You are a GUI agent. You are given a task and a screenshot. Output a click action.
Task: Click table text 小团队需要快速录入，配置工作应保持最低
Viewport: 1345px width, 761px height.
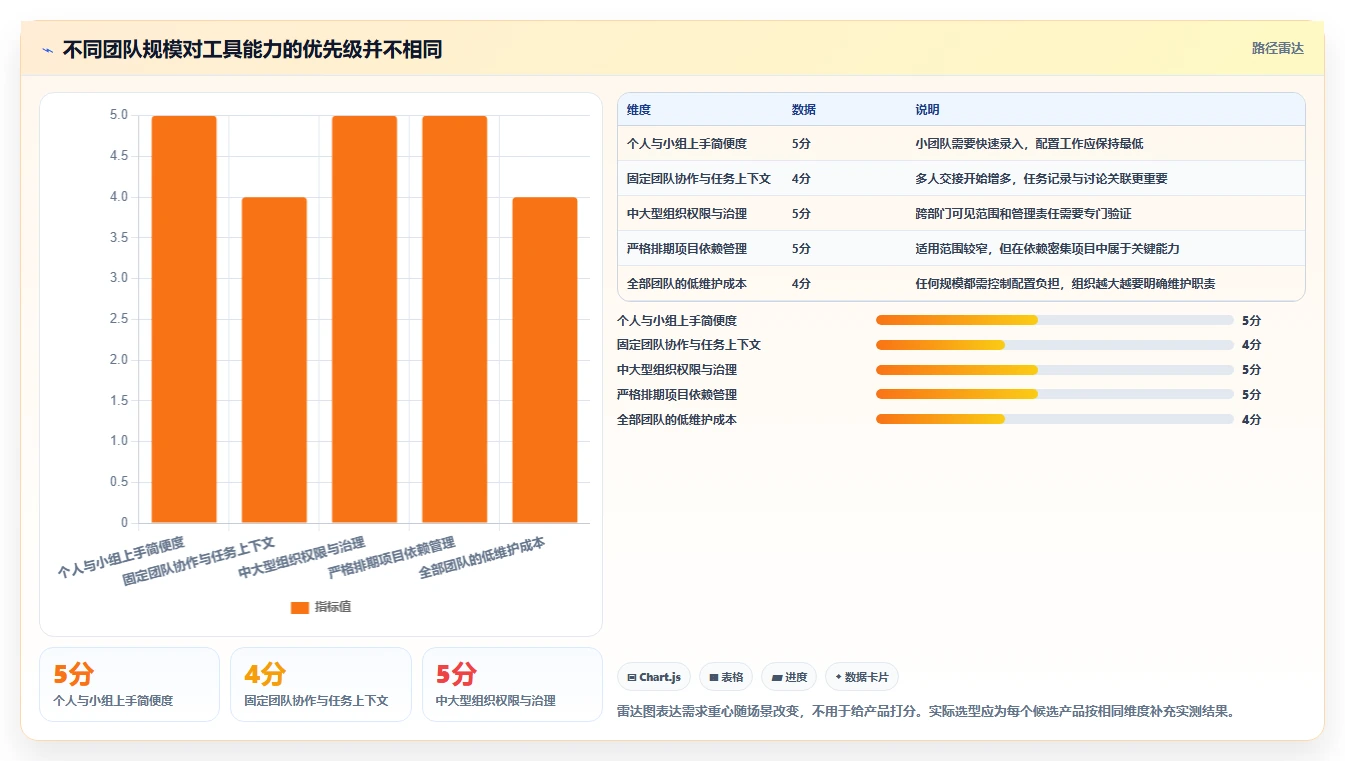pyautogui.click(x=1029, y=144)
